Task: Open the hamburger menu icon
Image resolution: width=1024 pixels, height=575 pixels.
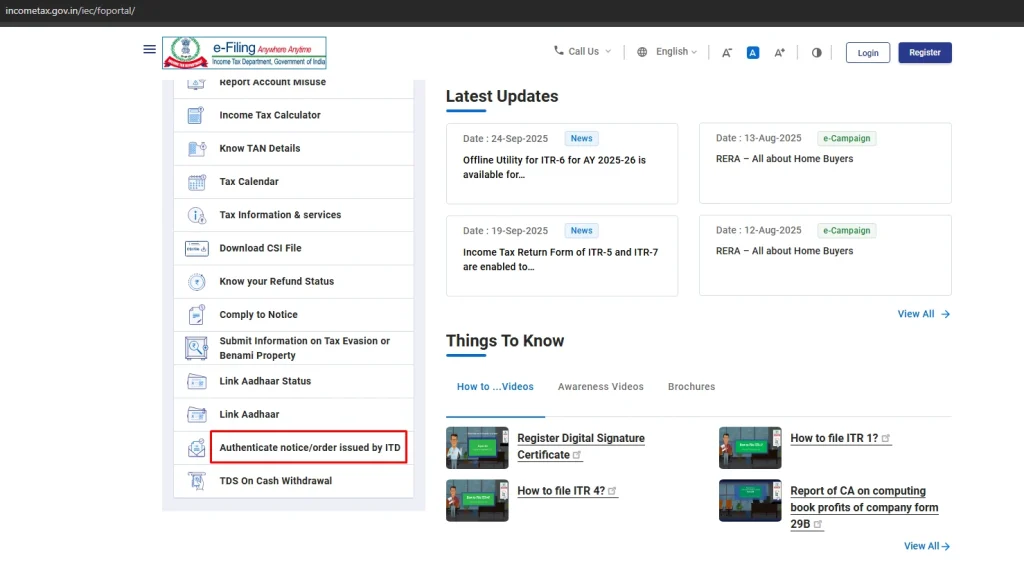Action: coord(149,49)
